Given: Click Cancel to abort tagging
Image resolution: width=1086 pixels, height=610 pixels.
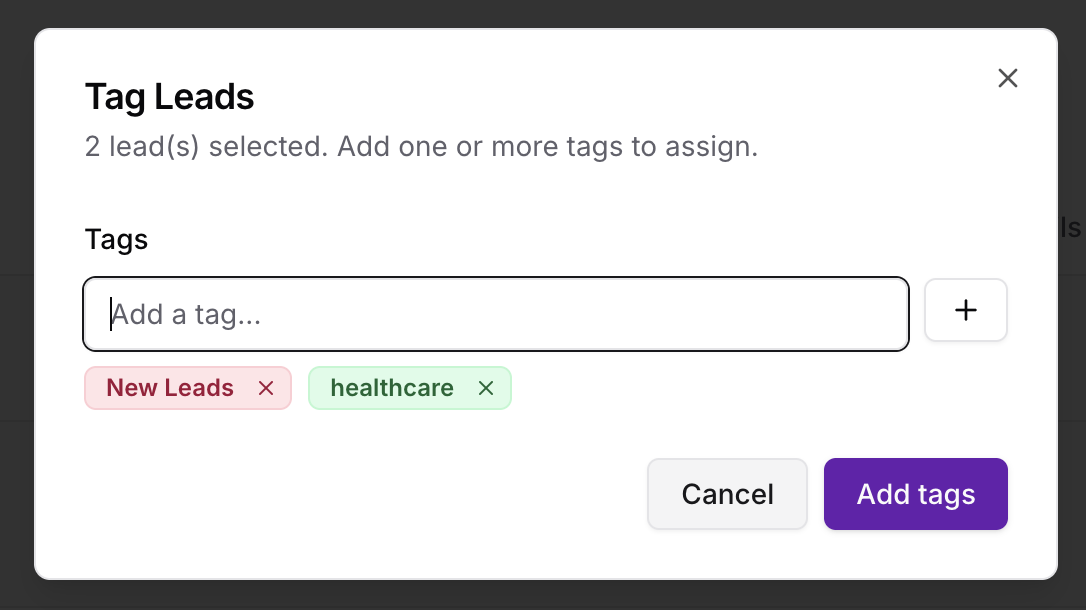Looking at the screenshot, I should tap(727, 493).
